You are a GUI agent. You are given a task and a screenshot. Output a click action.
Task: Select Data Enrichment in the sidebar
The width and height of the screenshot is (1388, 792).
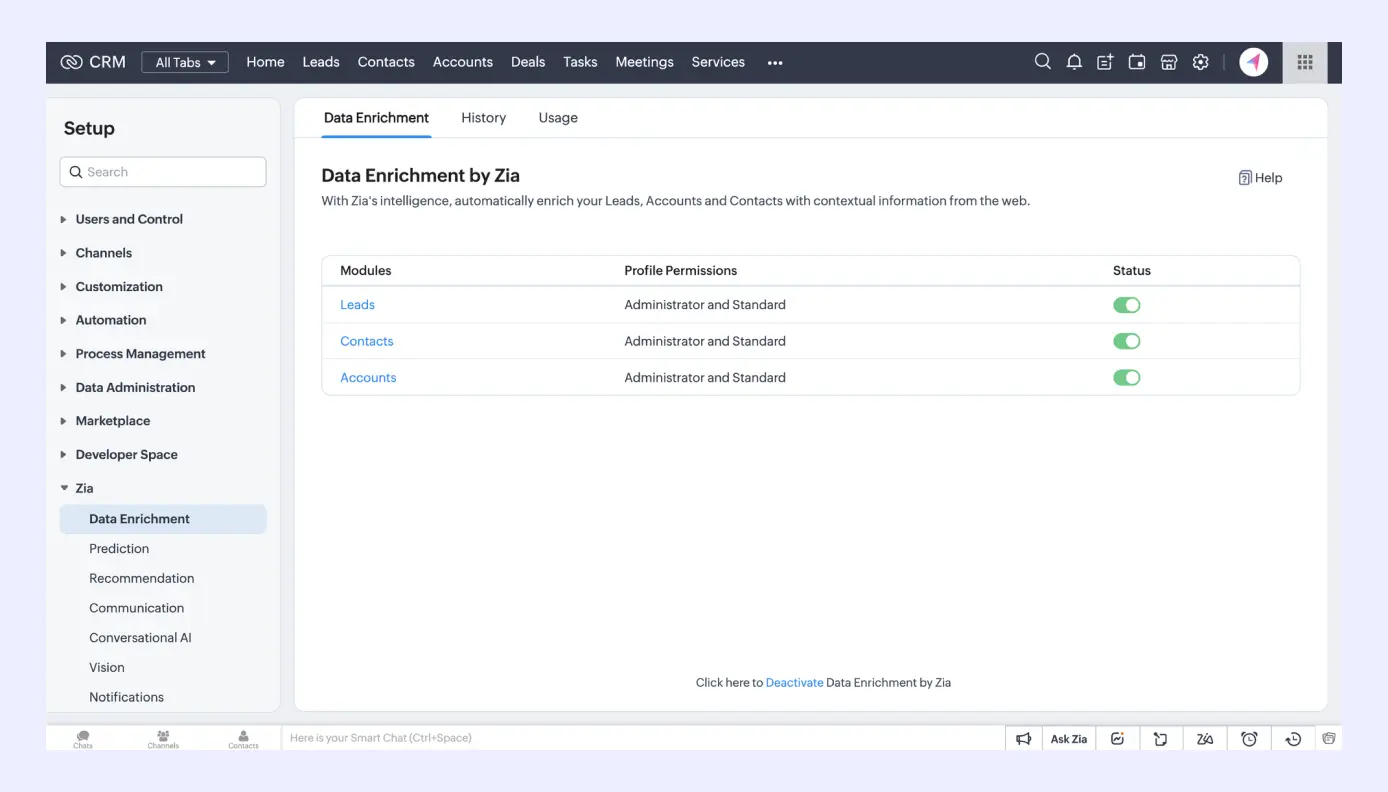pos(163,519)
